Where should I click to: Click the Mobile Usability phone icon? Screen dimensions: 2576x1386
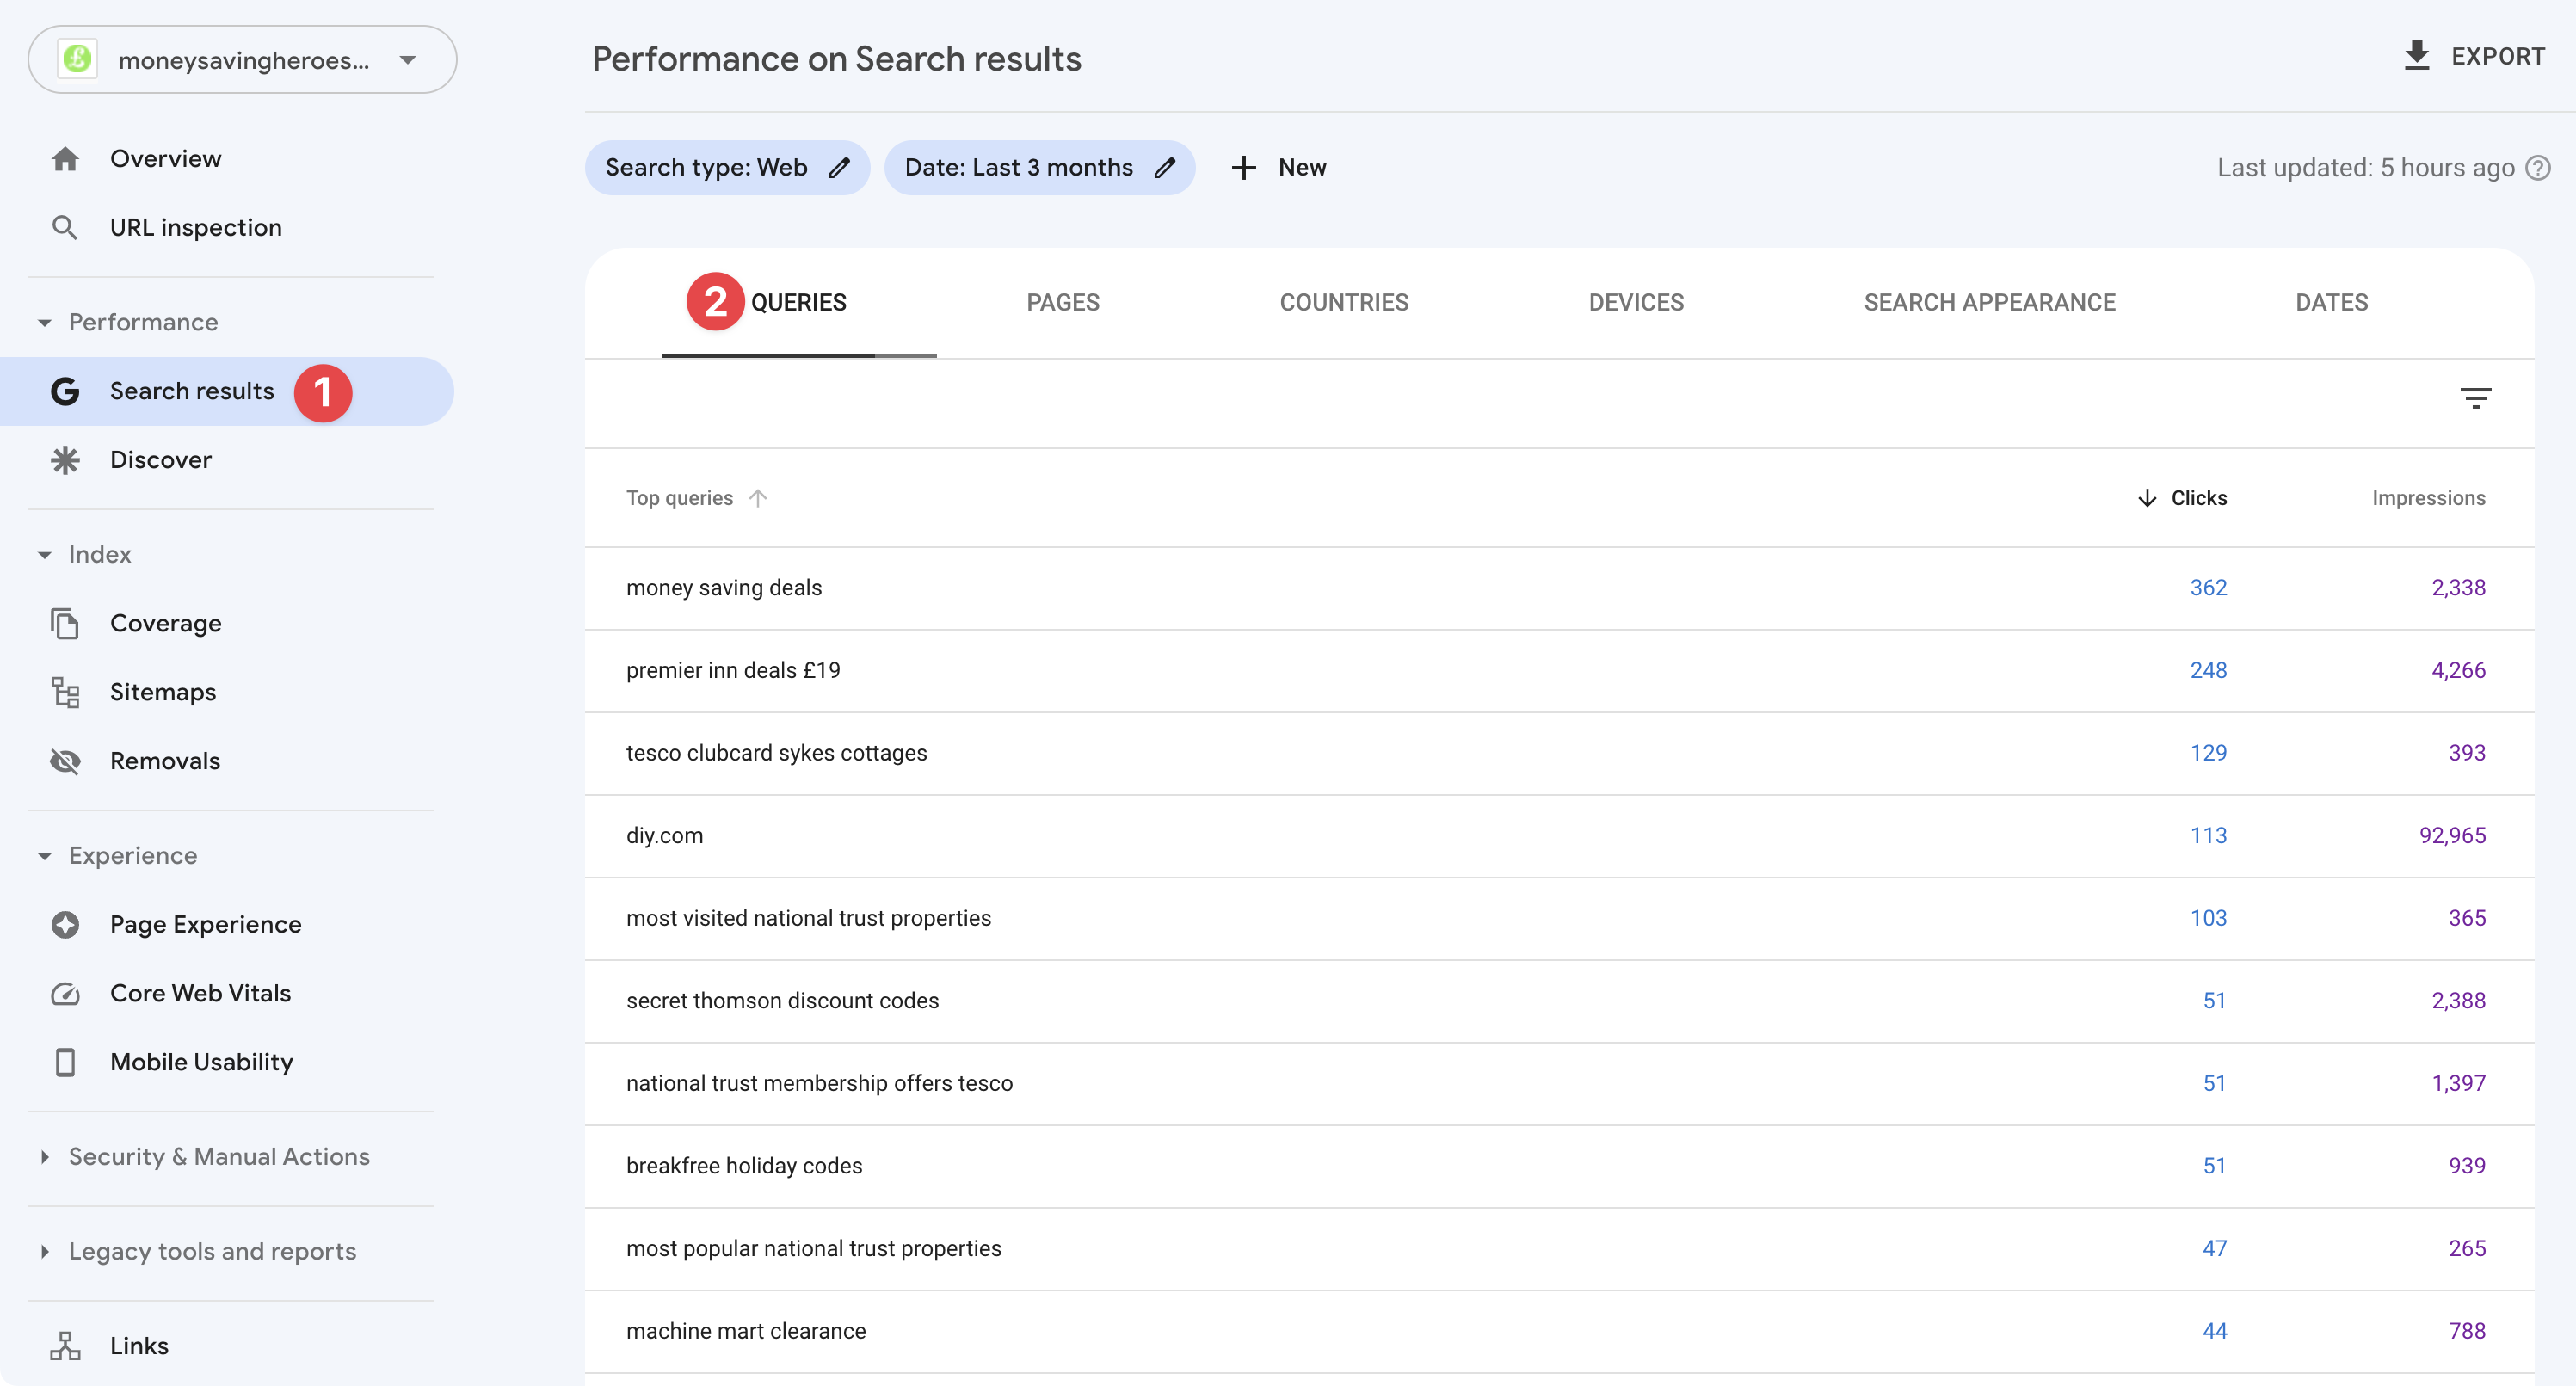coord(65,1062)
